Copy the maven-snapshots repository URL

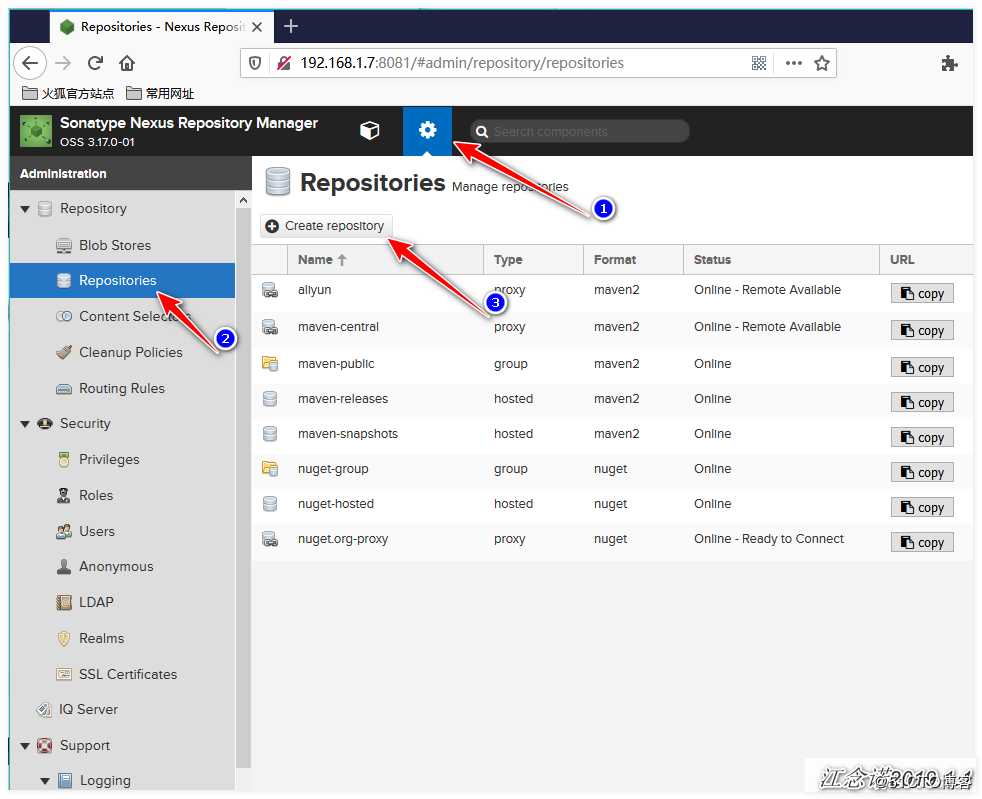tap(922, 437)
